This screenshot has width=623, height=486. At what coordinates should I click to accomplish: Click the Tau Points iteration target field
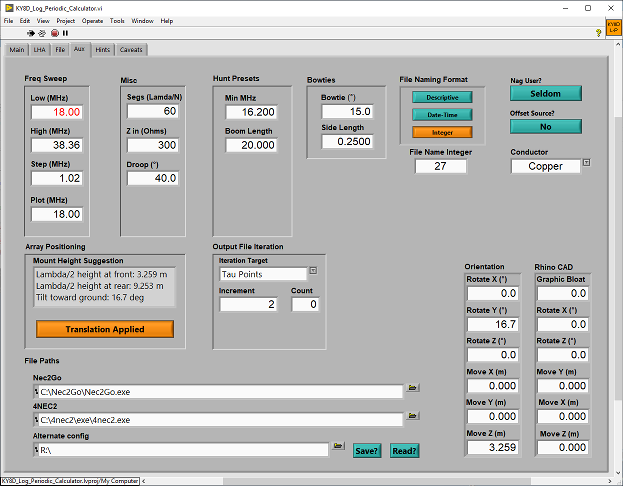(263, 274)
